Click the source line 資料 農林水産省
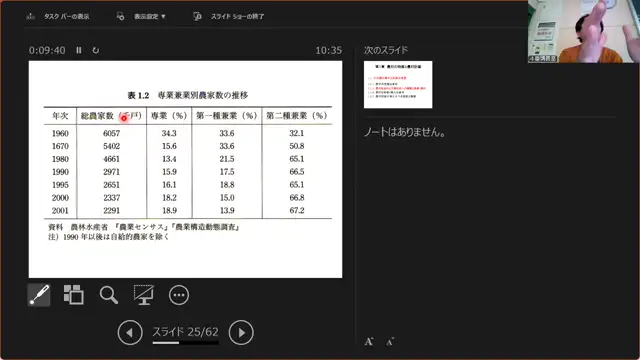Screen dimensions: 640x360 click(x=144, y=227)
